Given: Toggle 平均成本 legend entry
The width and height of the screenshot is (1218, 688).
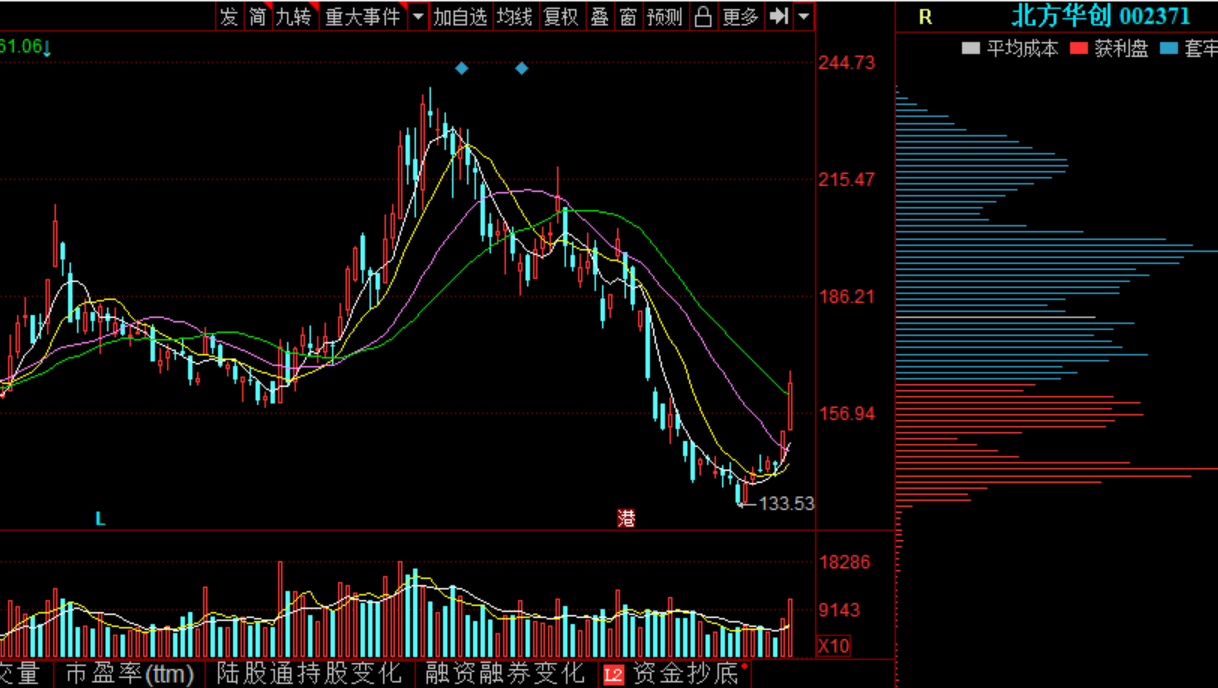Looking at the screenshot, I should [1010, 48].
